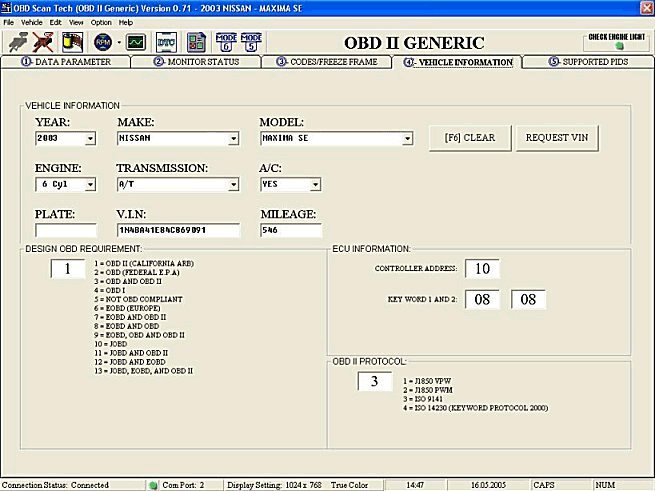Click the DTC trouble codes icon
Screen dimensions: 655x491
click(x=166, y=42)
